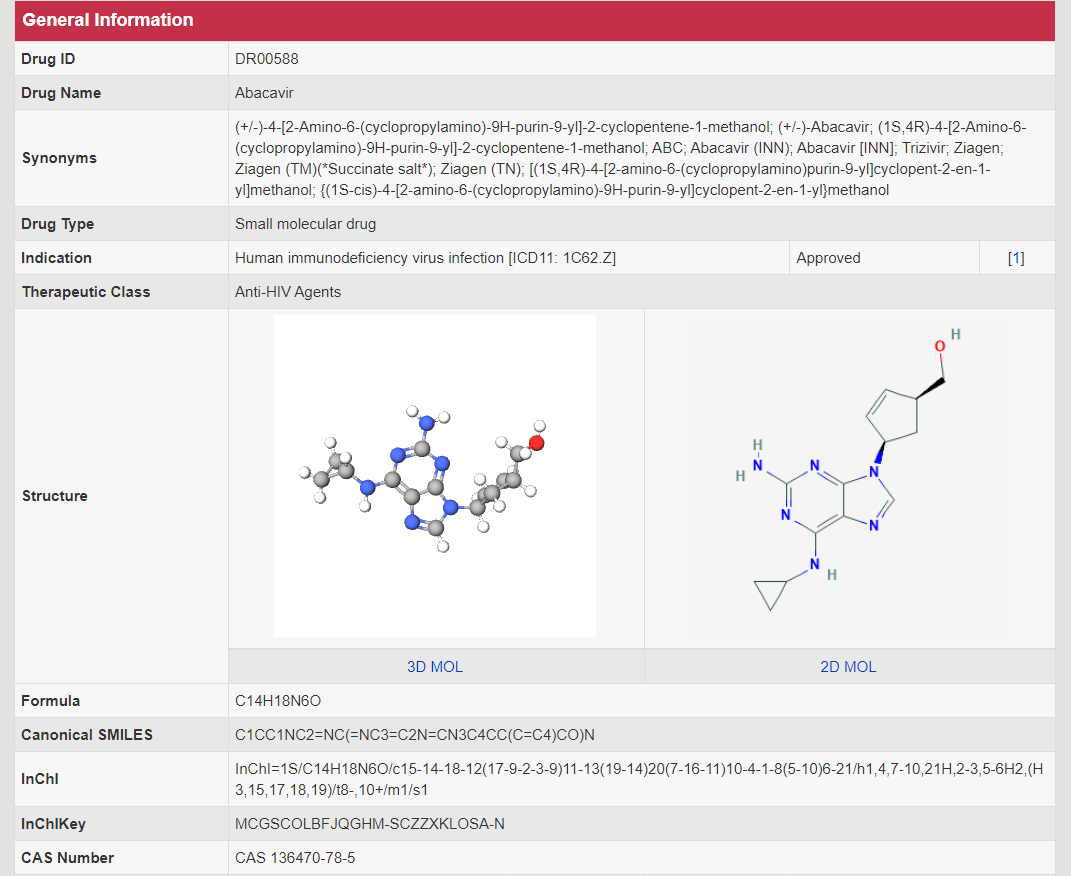The height and width of the screenshot is (876, 1071).
Task: Open the 2D MOL download link
Action: point(848,667)
